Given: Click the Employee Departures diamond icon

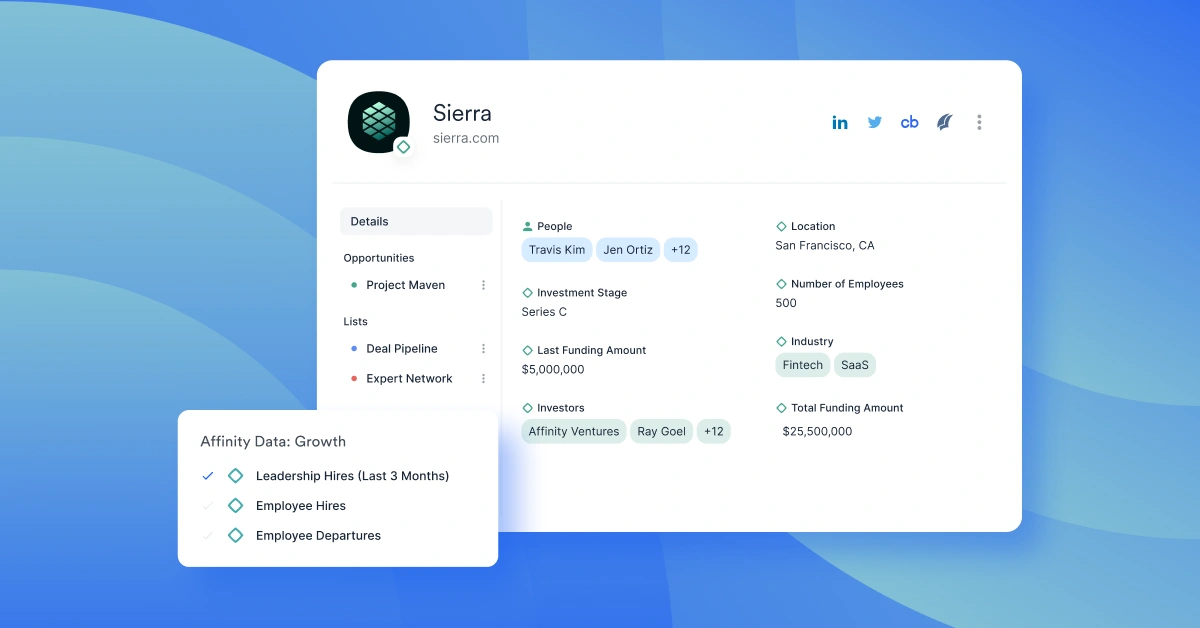Looking at the screenshot, I should [236, 536].
